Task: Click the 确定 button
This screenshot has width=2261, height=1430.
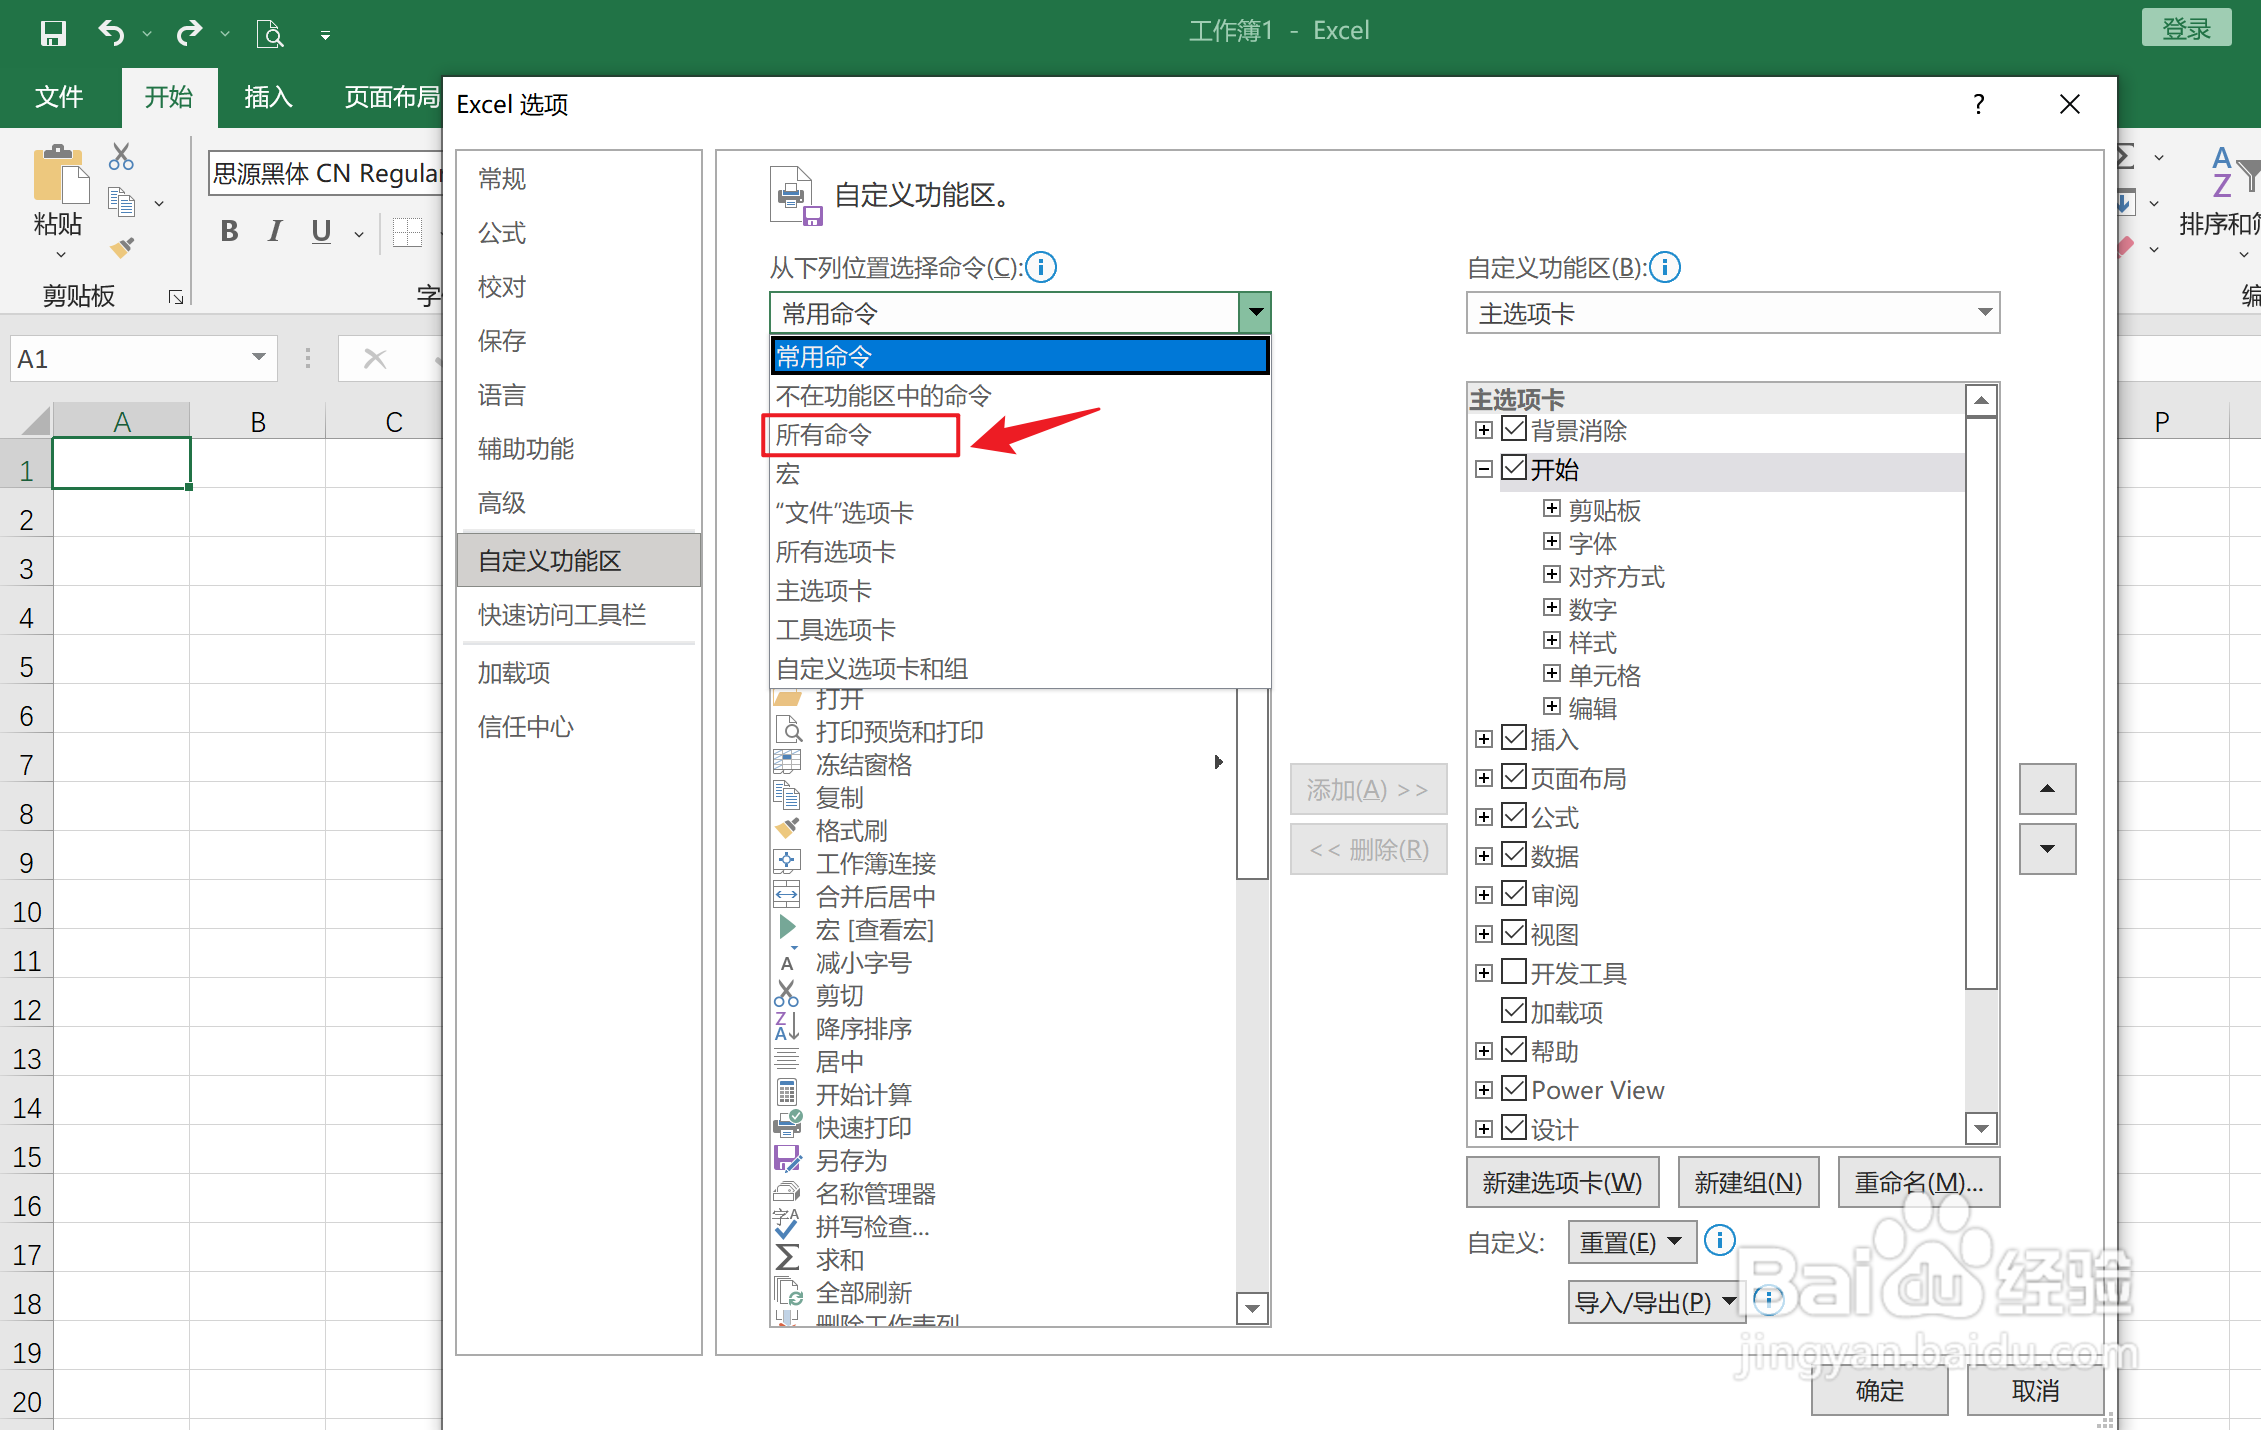Action: click(x=1878, y=1391)
